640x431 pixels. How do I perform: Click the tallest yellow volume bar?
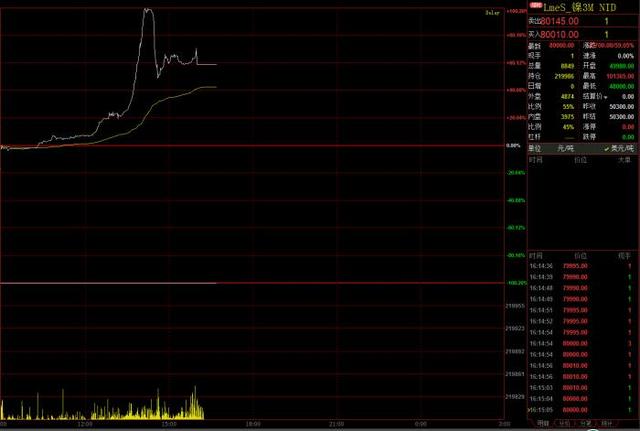point(195,403)
